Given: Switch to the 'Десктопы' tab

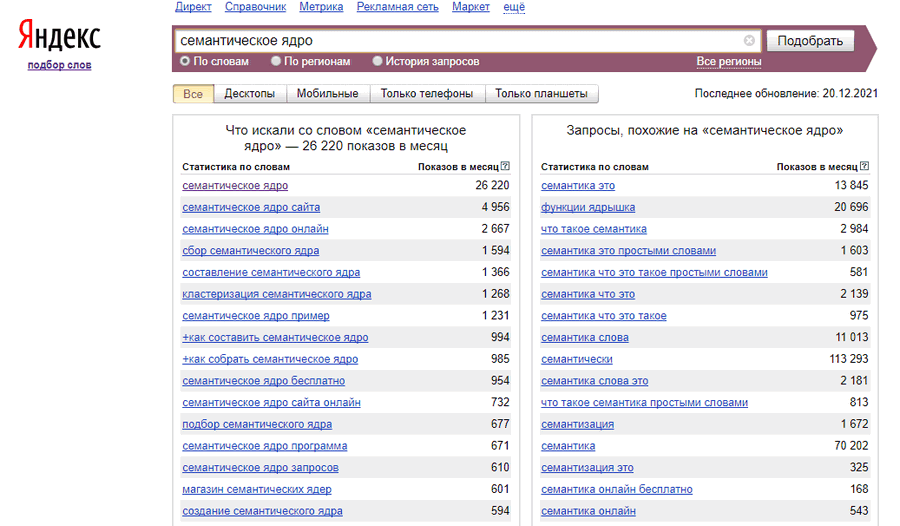Looking at the screenshot, I should [249, 94].
